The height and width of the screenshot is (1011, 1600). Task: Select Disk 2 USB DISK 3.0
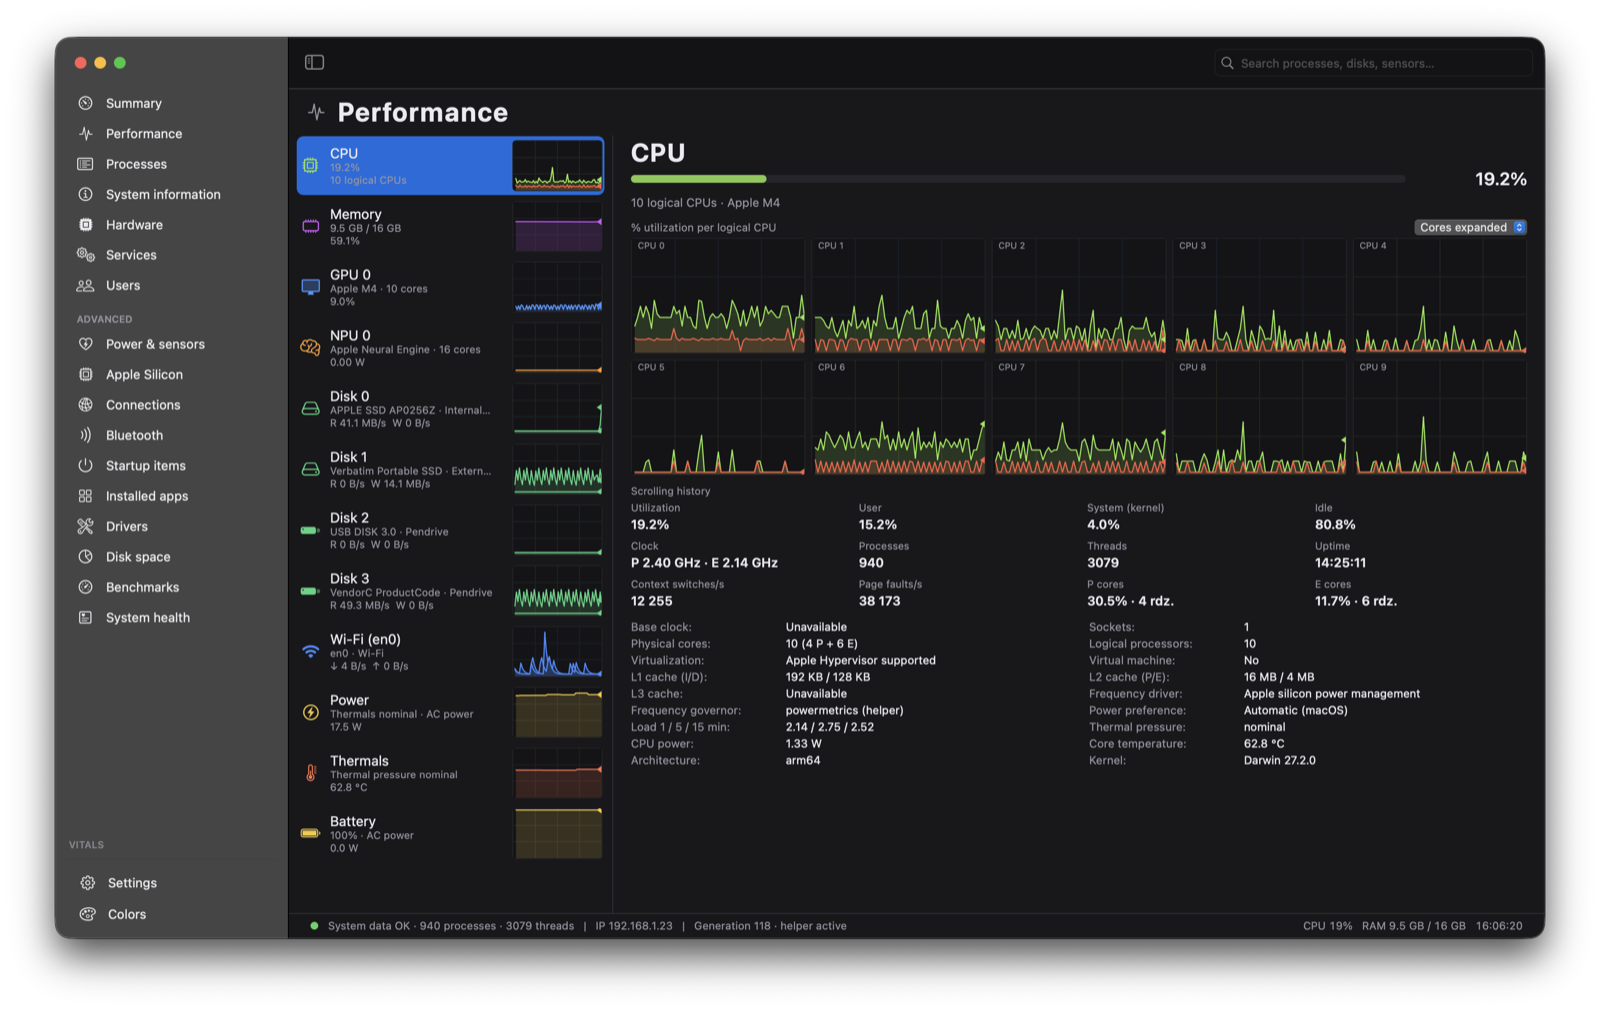[451, 531]
